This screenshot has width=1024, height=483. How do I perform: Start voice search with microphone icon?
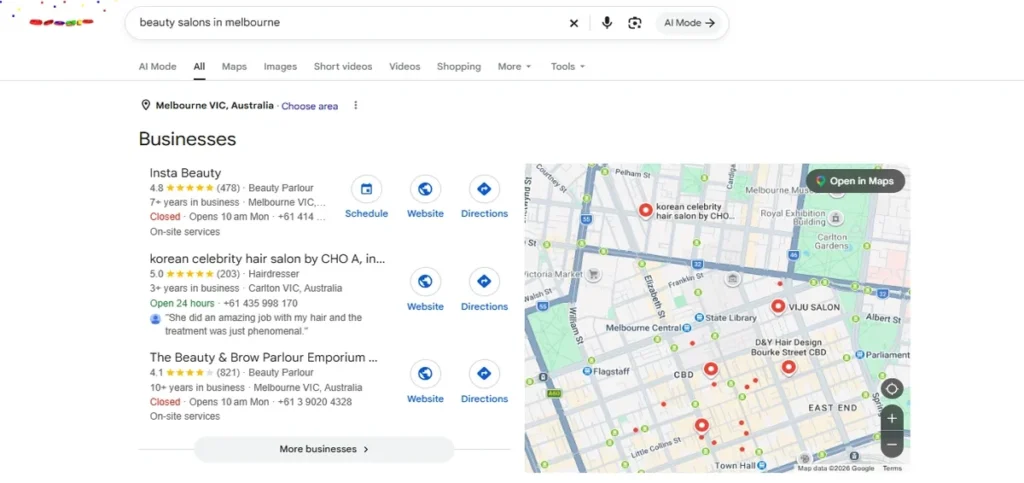[x=607, y=23]
